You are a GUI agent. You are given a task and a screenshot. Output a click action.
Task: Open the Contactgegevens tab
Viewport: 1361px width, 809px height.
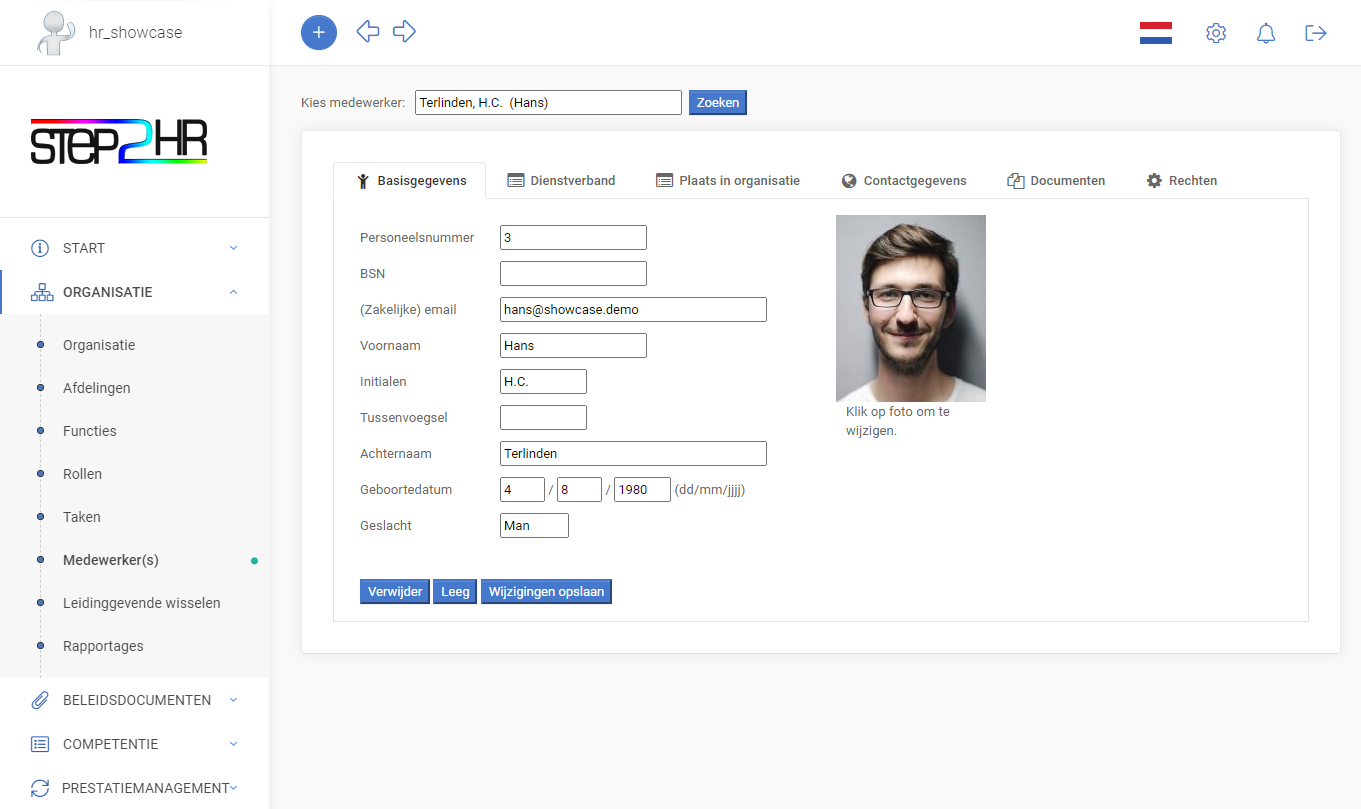(904, 180)
